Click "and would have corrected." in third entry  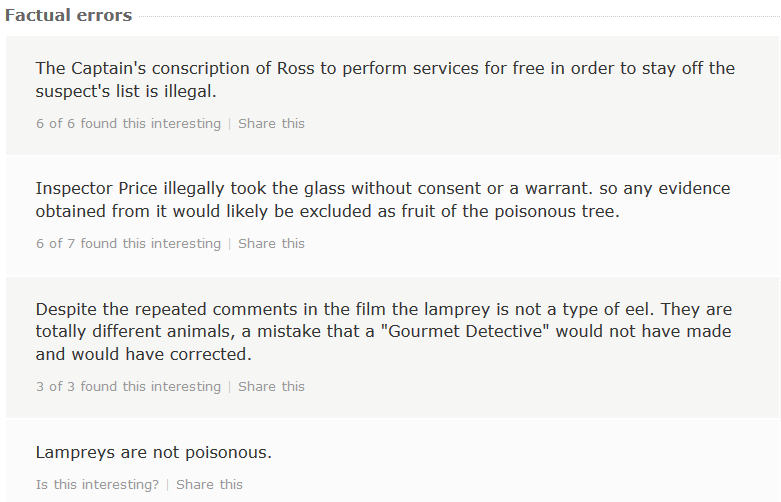coord(144,354)
